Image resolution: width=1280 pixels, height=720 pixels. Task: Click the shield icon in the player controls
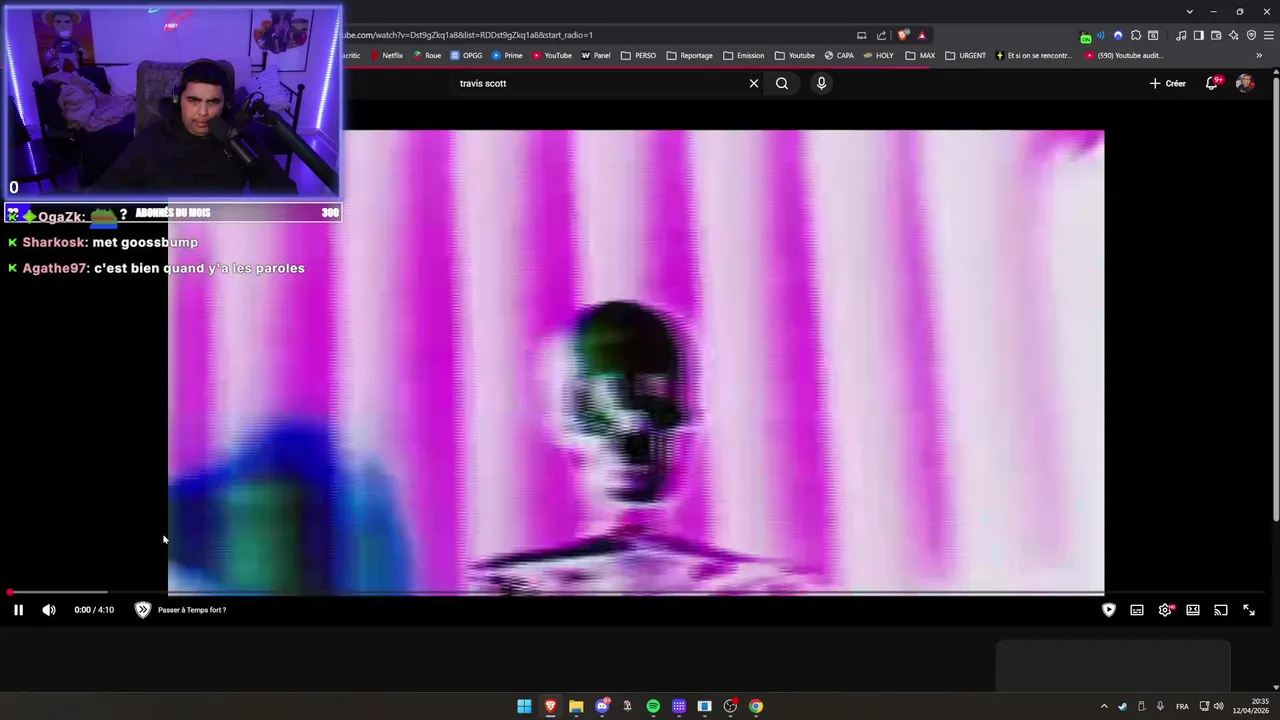1109,610
